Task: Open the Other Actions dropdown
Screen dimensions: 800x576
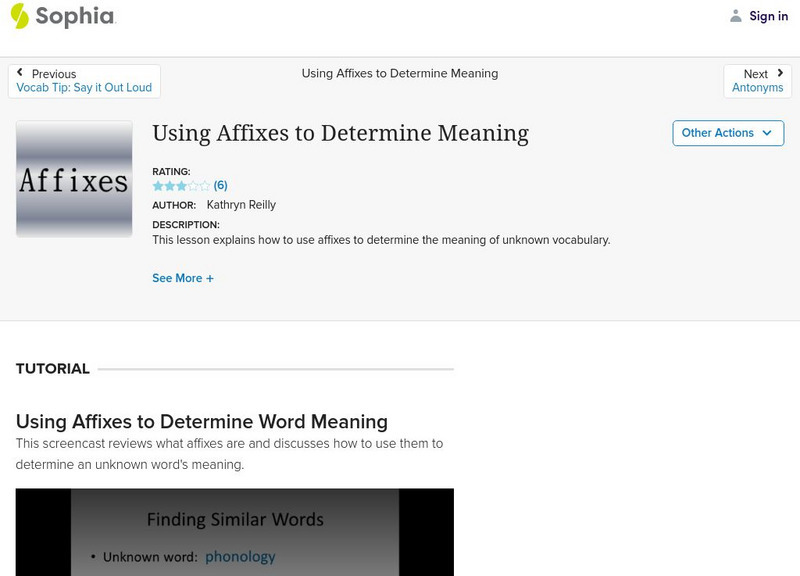Action: 727,133
